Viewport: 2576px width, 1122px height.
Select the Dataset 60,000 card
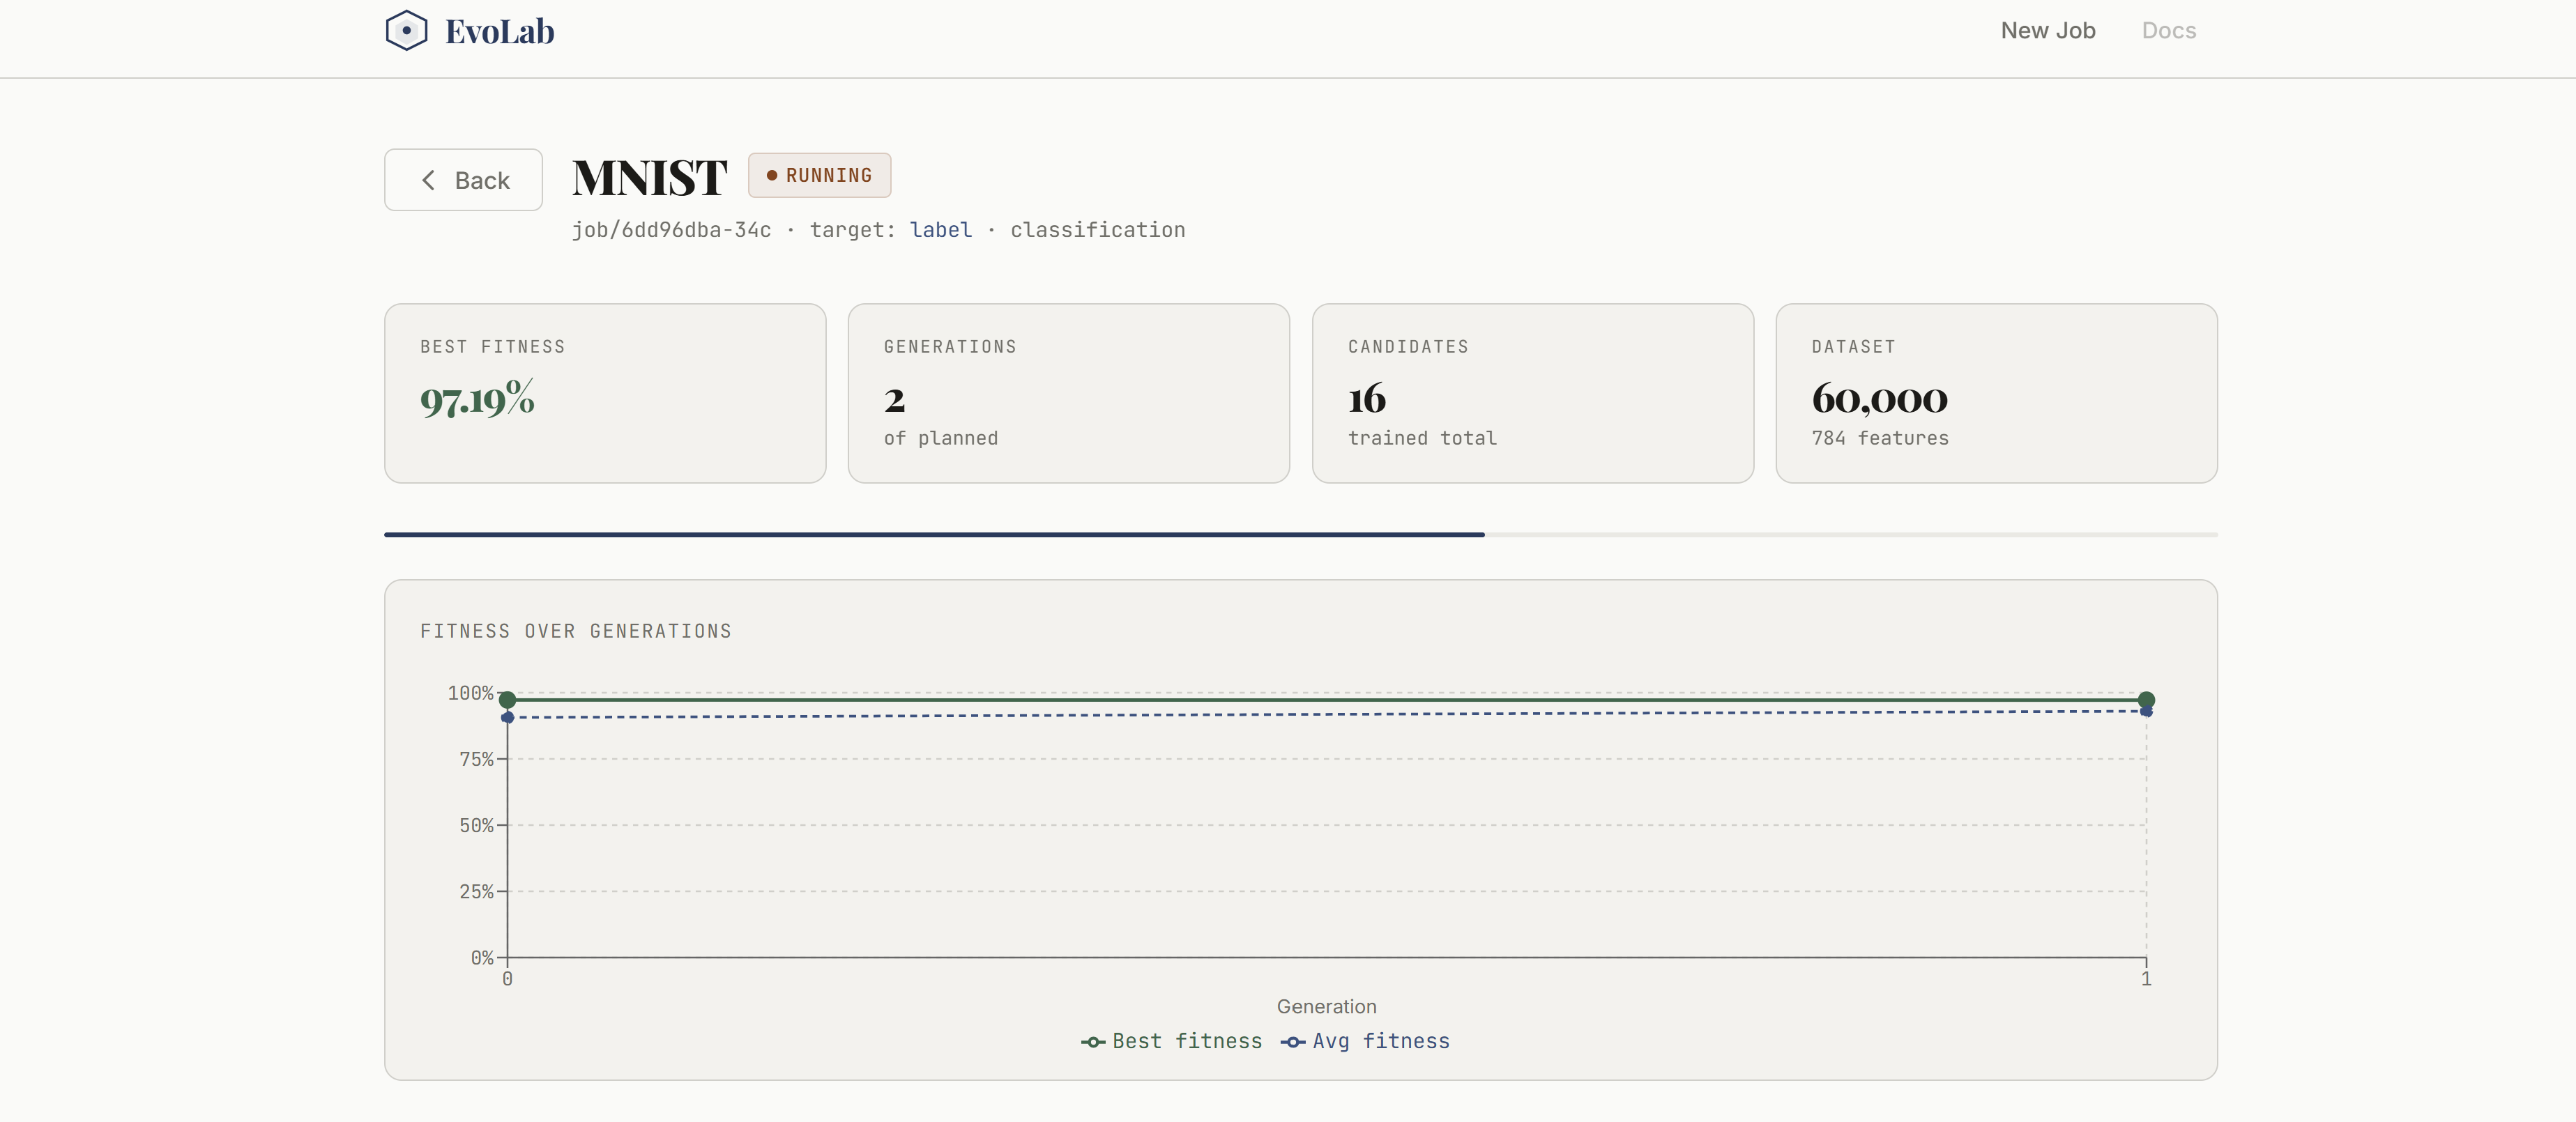point(1996,393)
